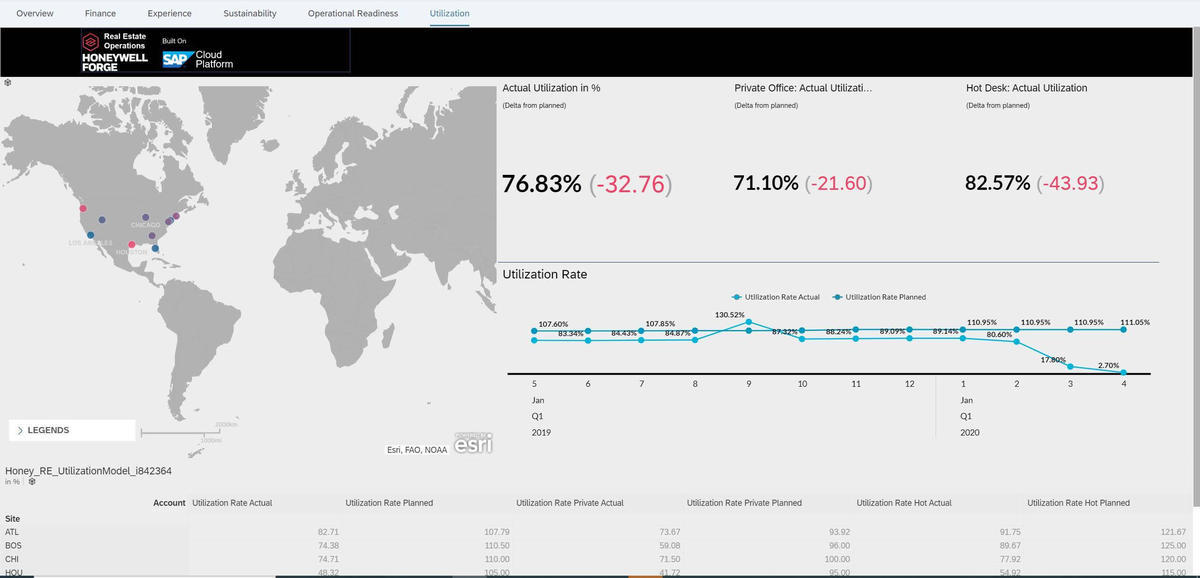The width and height of the screenshot is (1200, 578).
Task: Go to the Operational Readiness tab
Action: tap(352, 13)
